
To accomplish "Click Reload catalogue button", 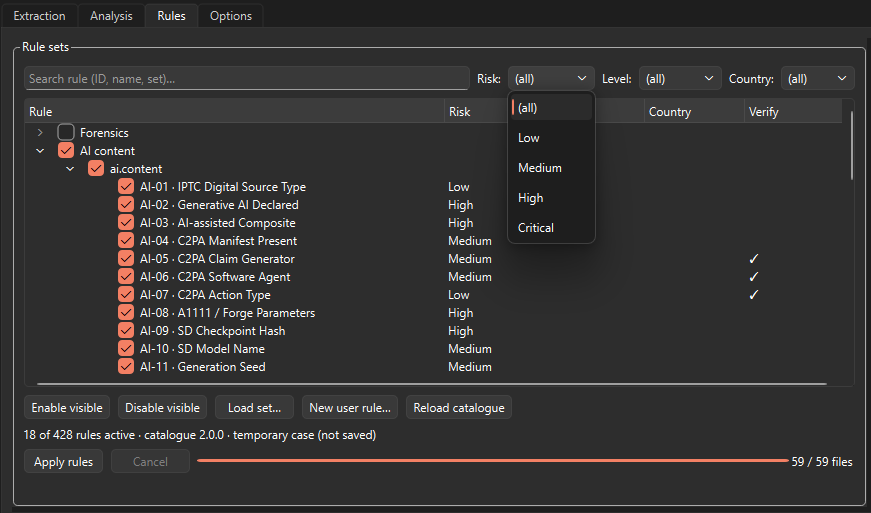I will click(459, 408).
